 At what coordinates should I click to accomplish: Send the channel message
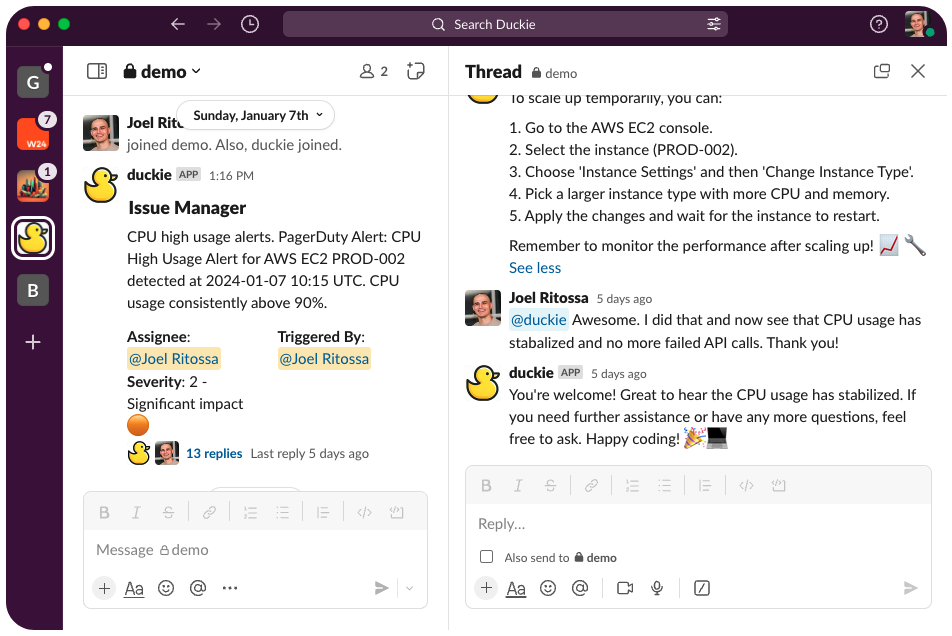(x=381, y=588)
